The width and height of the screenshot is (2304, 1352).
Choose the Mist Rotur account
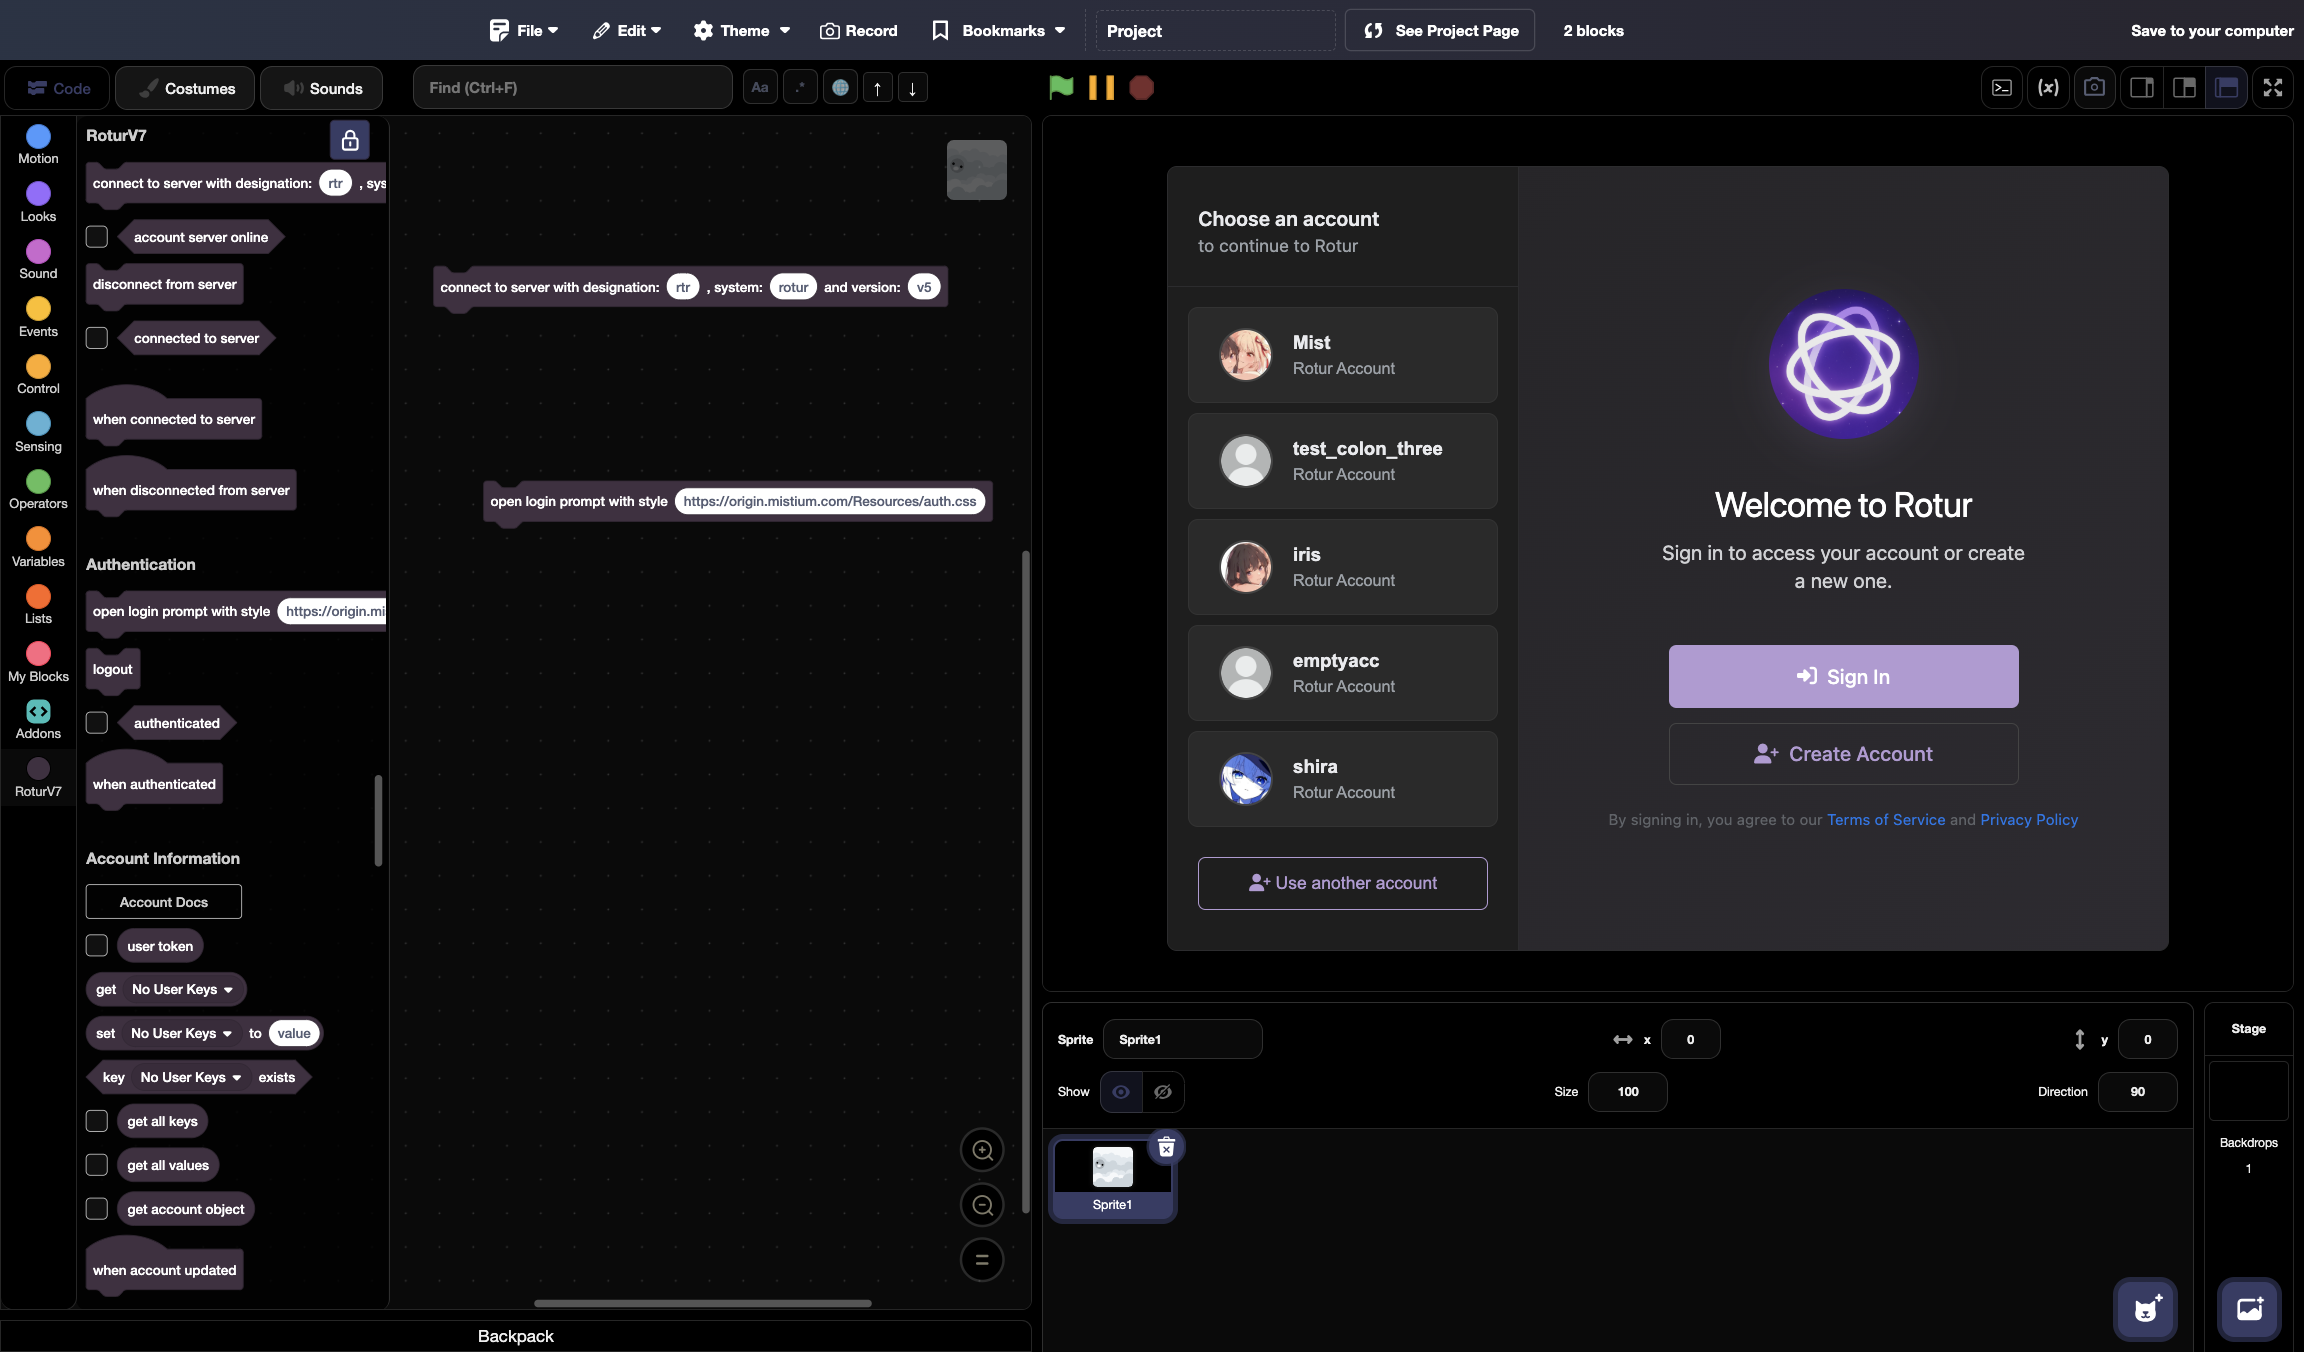click(1342, 355)
